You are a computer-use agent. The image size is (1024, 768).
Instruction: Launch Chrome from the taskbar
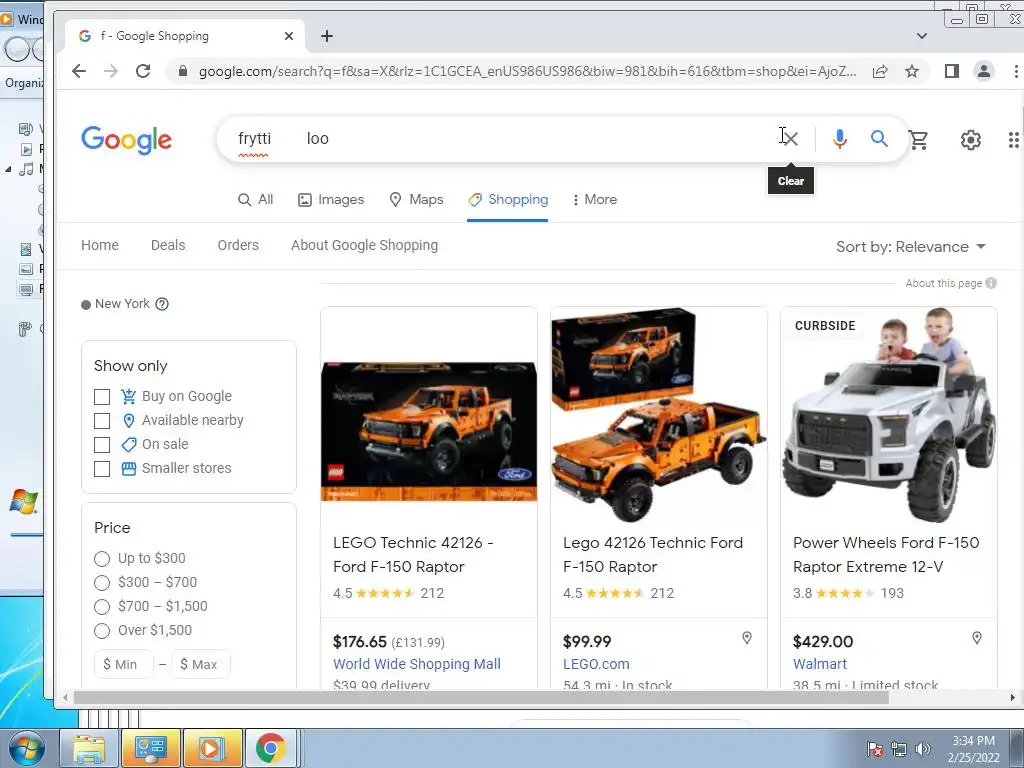click(270, 748)
